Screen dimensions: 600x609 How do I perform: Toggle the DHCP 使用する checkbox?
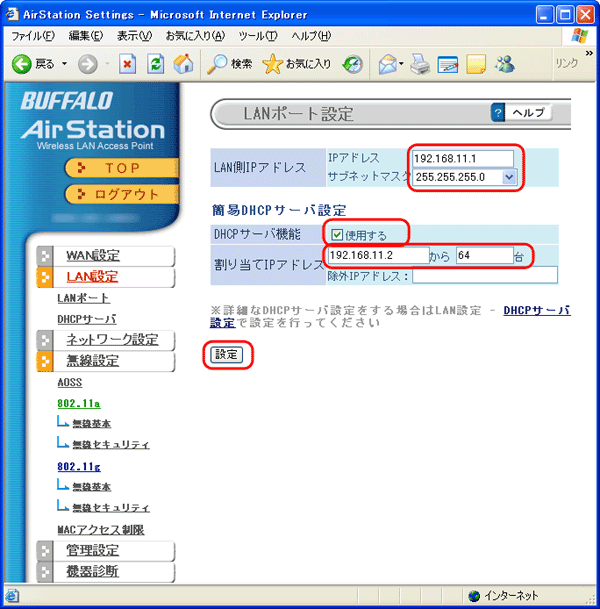337,235
